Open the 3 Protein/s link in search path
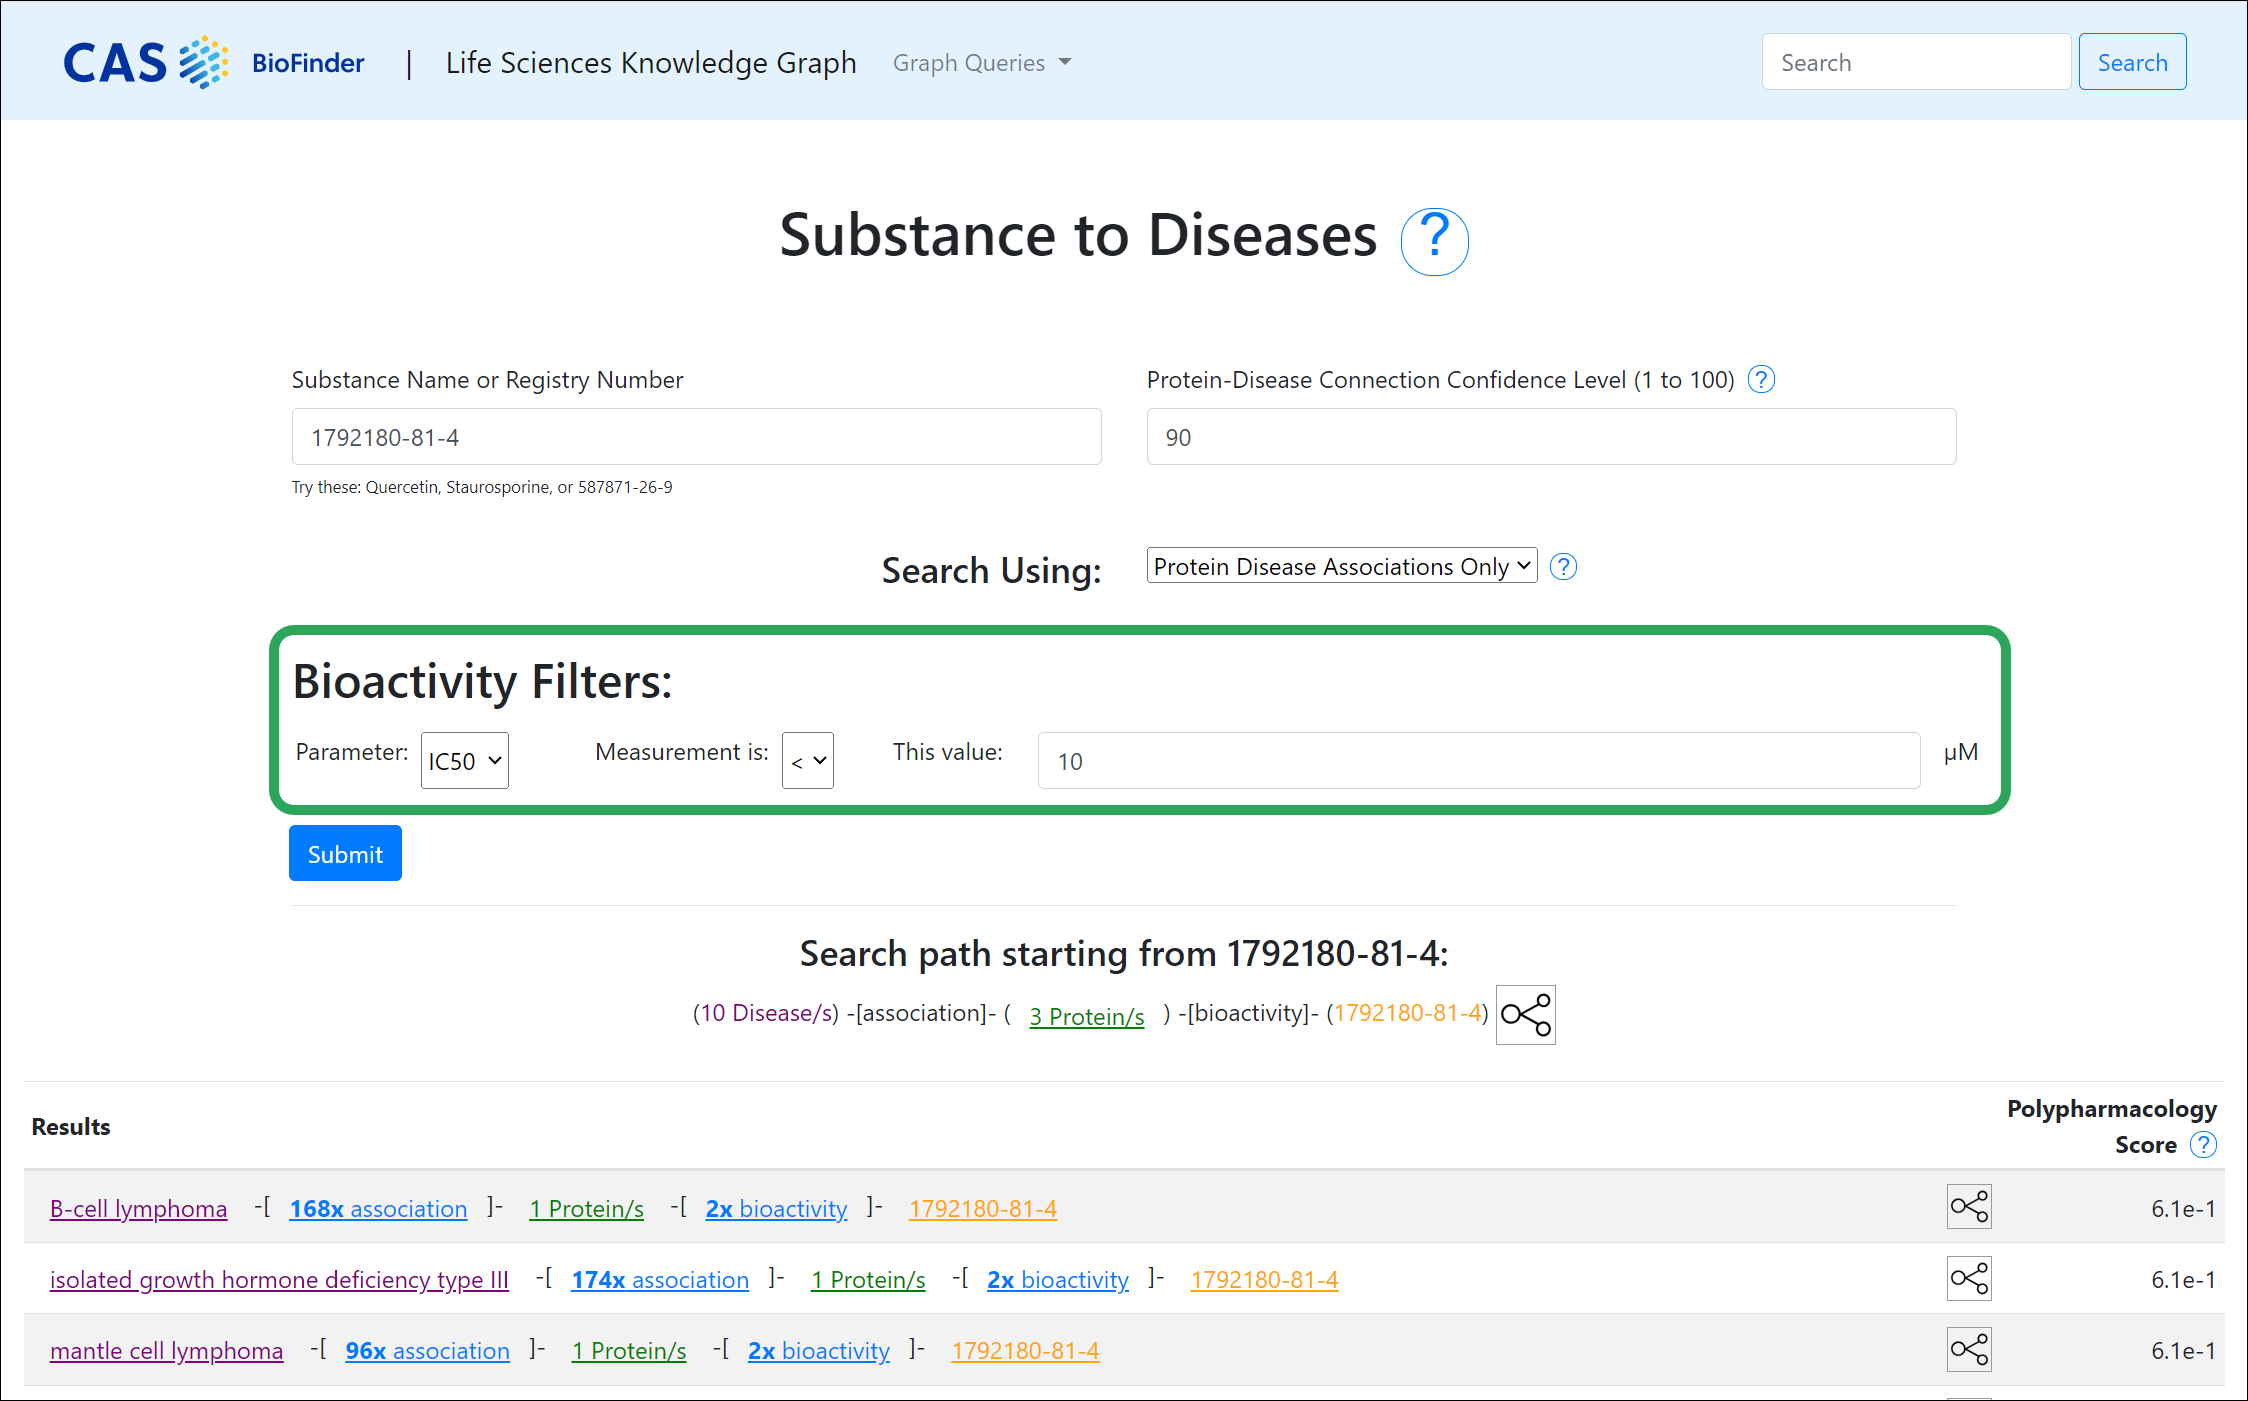The image size is (2248, 1401). [1086, 1016]
